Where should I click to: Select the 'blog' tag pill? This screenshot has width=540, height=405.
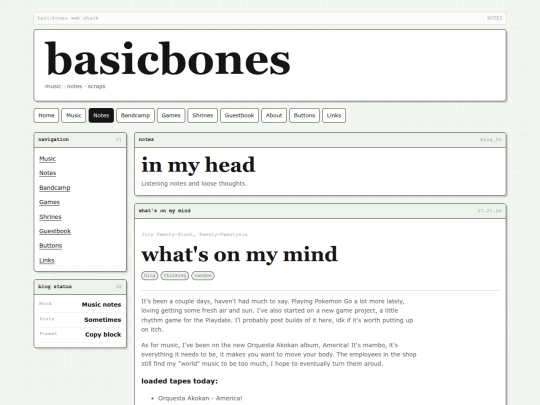(x=149, y=276)
